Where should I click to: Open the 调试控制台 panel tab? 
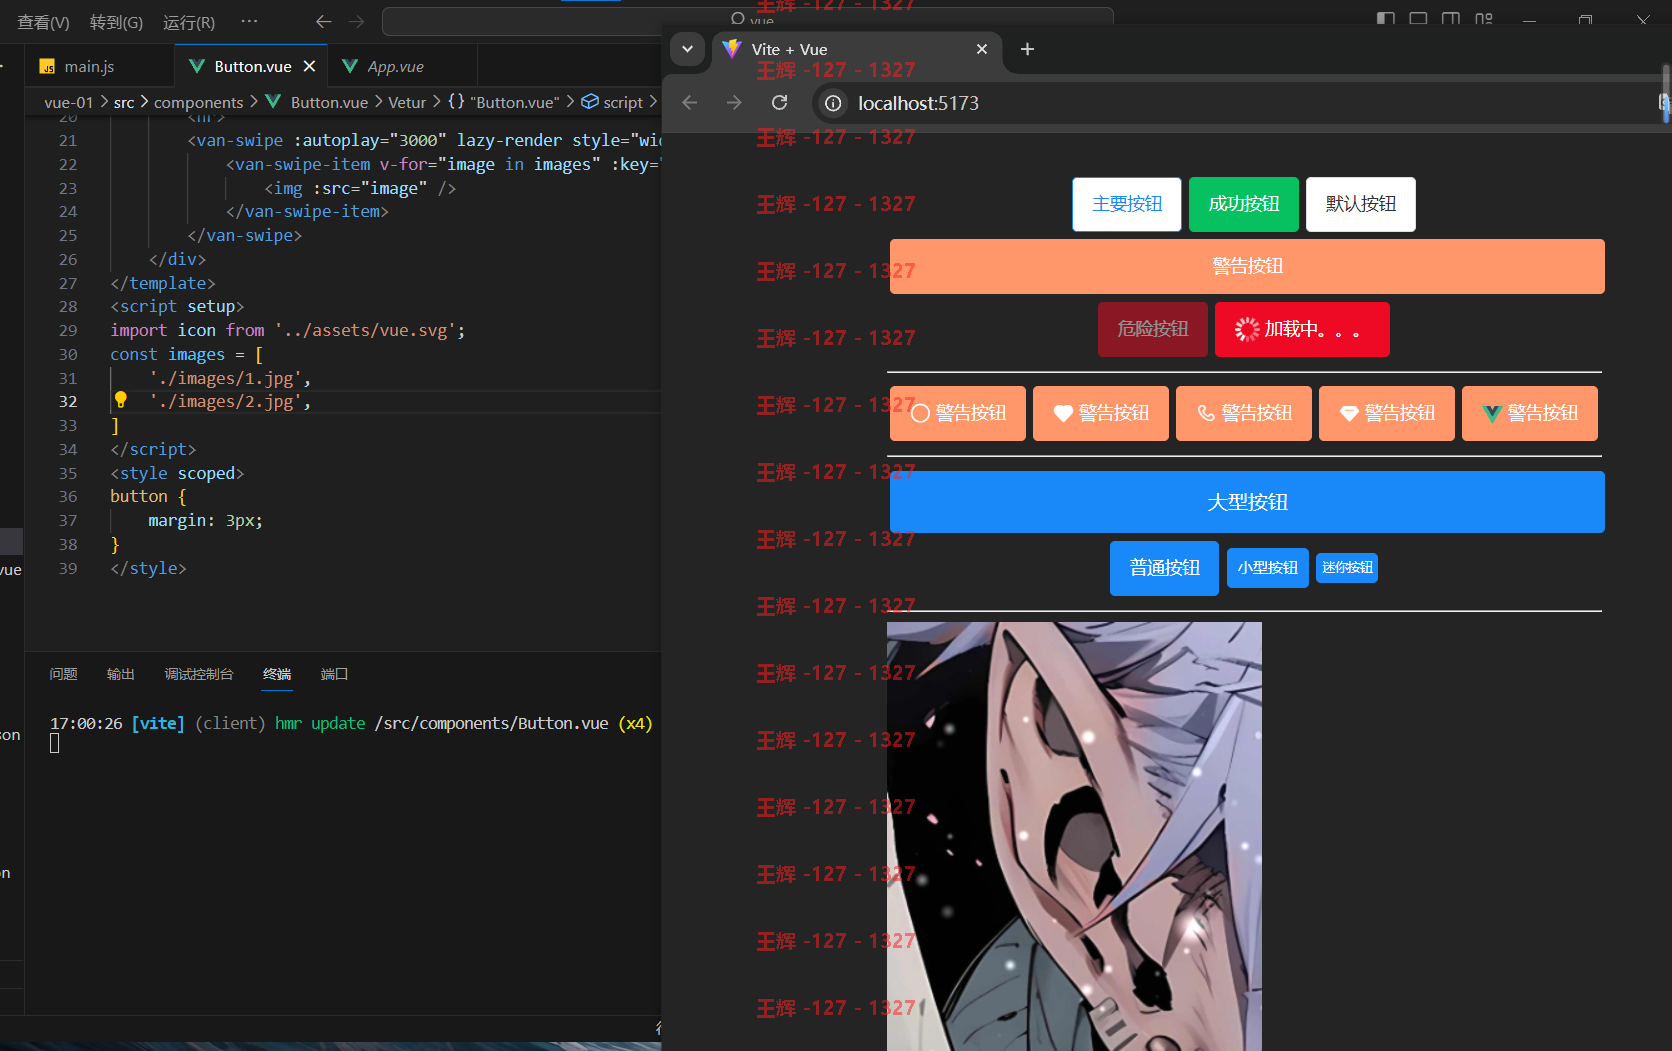199,674
